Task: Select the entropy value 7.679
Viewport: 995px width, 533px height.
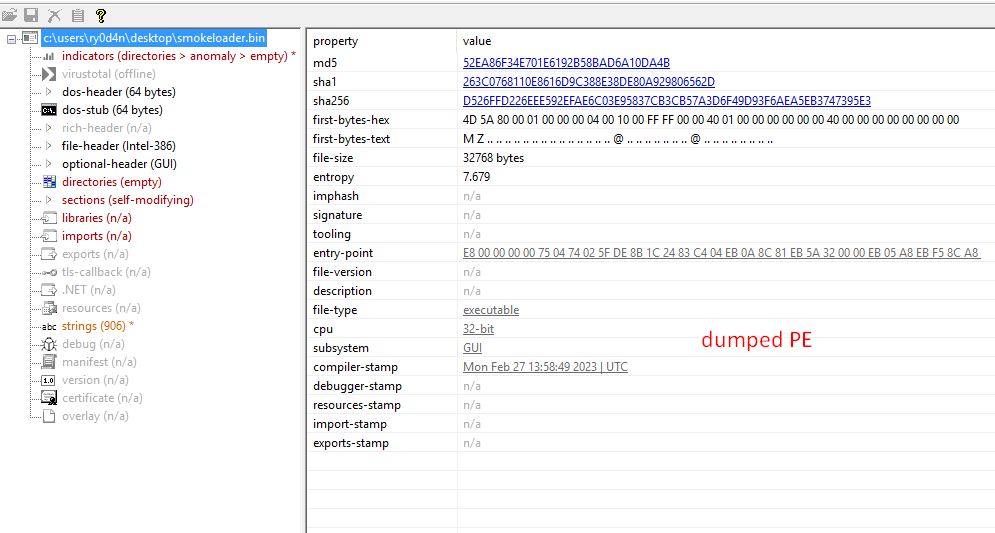Action: [476, 177]
